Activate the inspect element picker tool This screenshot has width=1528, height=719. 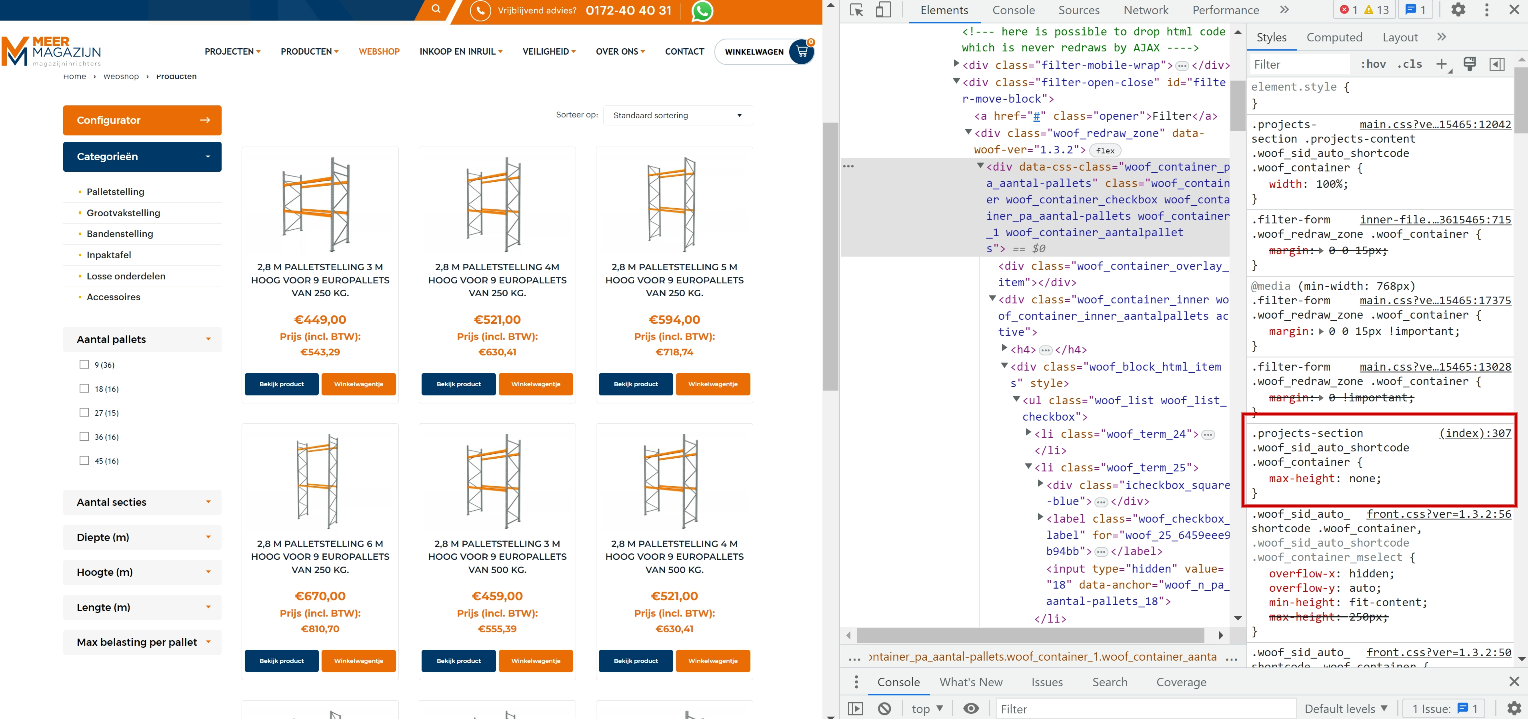point(857,10)
